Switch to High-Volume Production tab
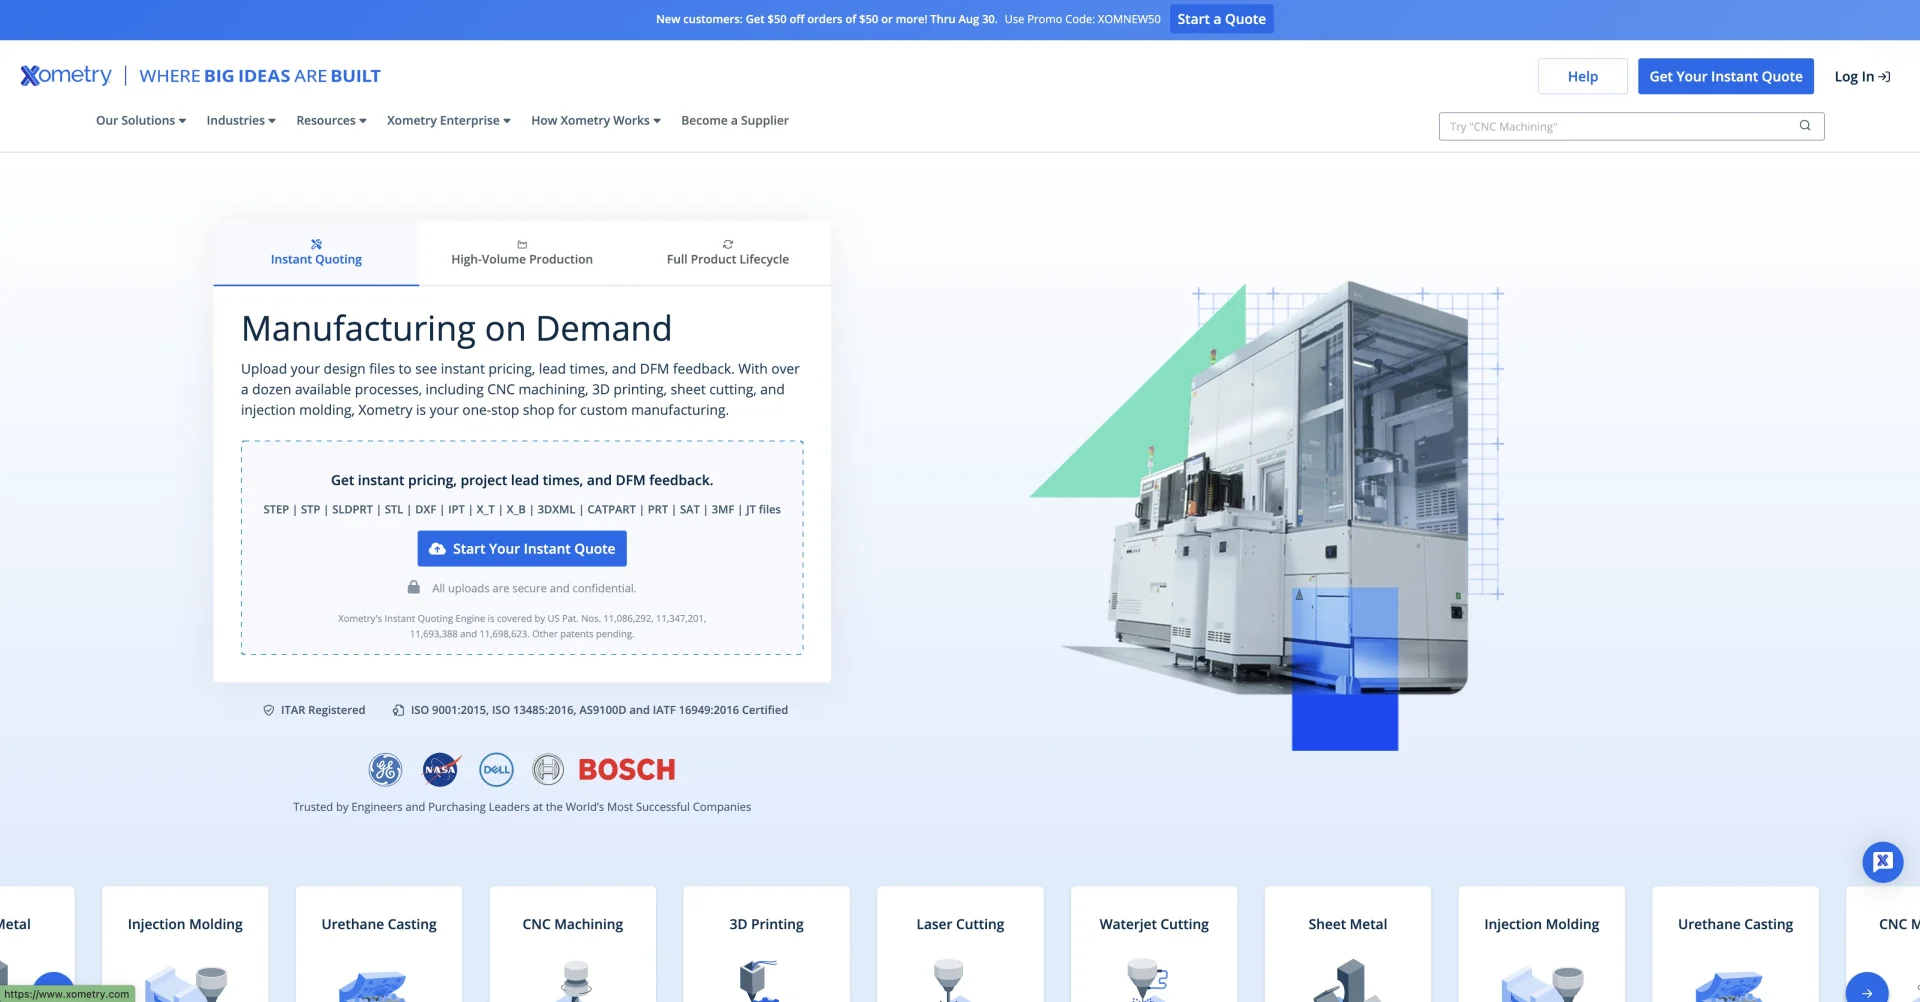The height and width of the screenshot is (1002, 1920). point(522,253)
